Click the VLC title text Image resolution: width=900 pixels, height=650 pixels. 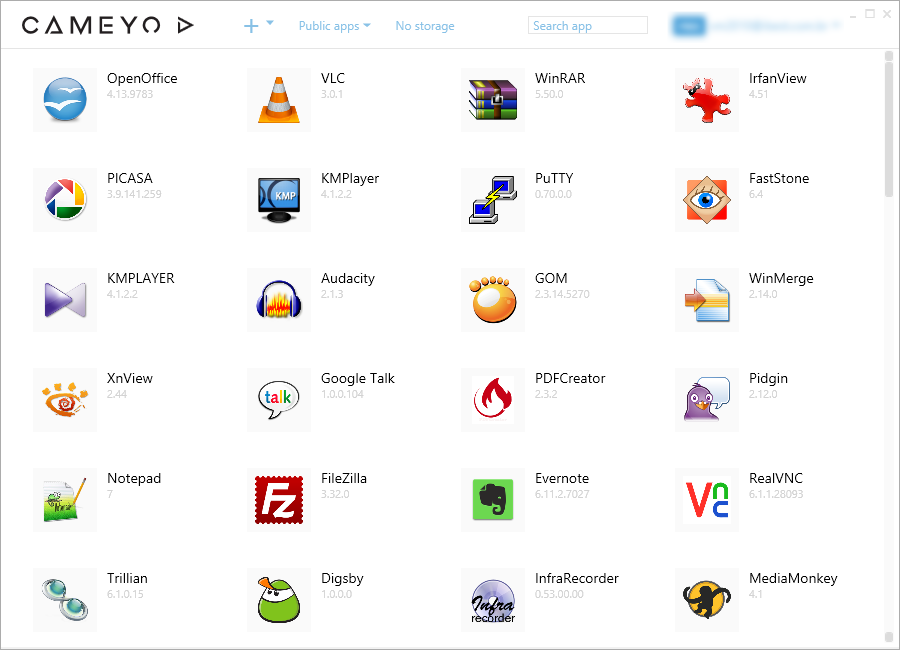[x=333, y=79]
